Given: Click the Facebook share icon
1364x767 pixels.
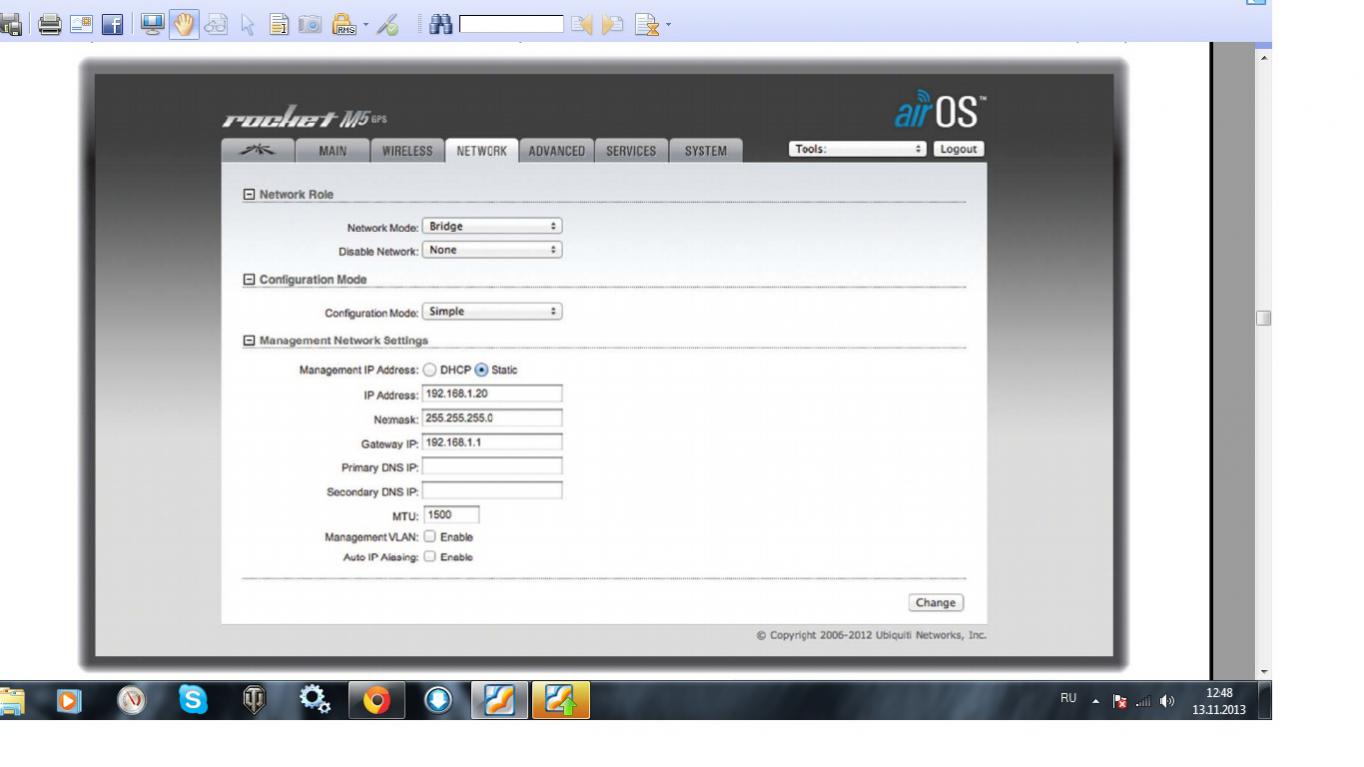Looking at the screenshot, I should click(112, 23).
